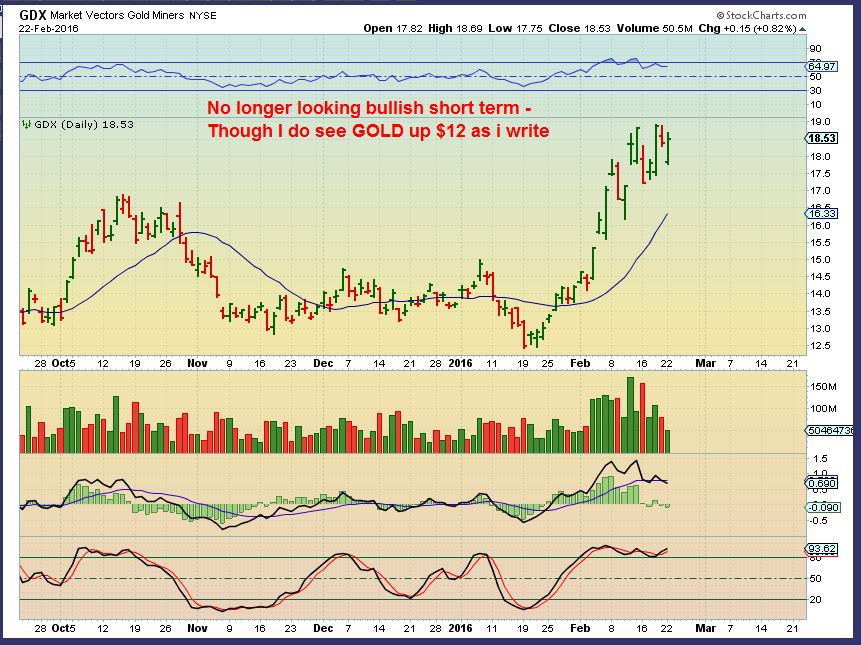Click the 17.5 price axis label

(x=821, y=173)
